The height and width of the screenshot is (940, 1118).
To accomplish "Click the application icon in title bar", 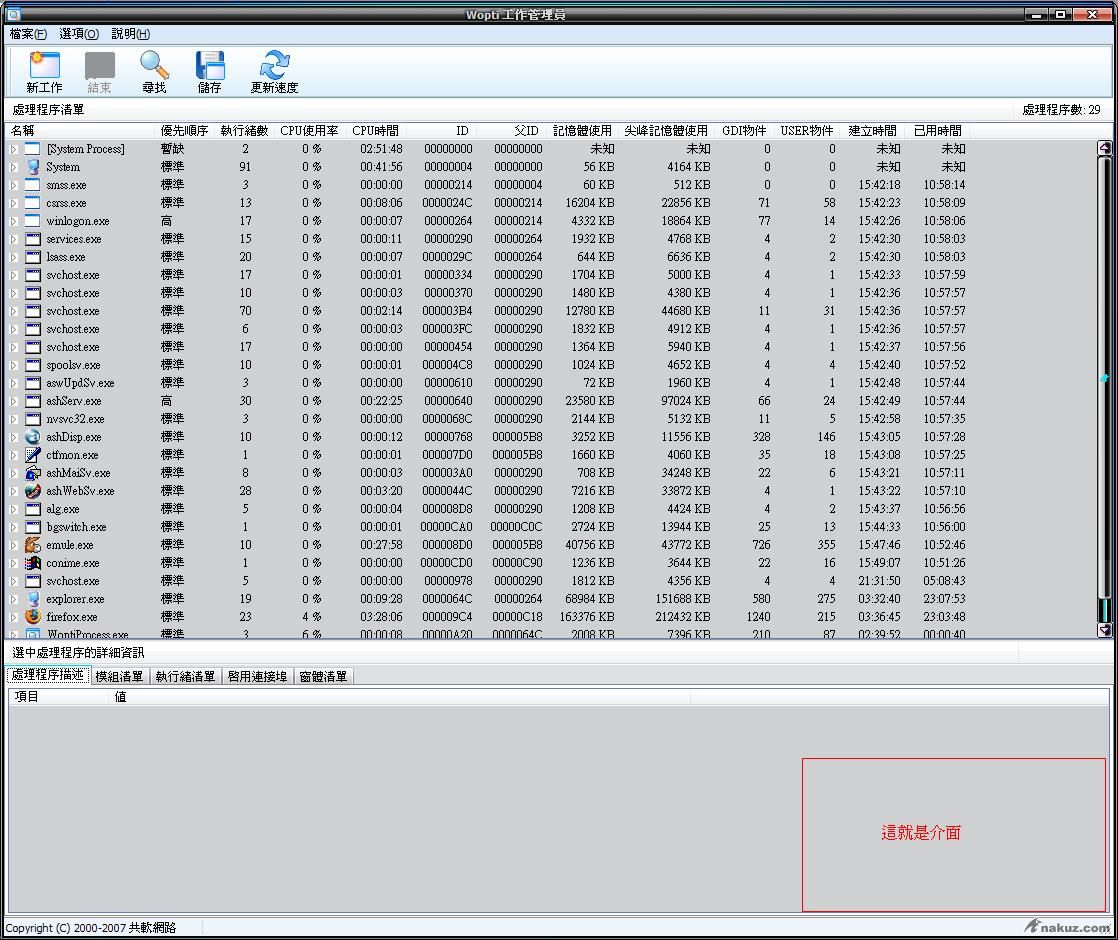I will pos(13,14).
